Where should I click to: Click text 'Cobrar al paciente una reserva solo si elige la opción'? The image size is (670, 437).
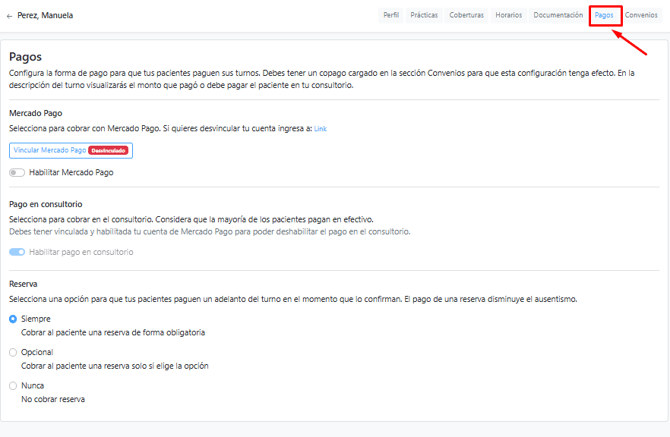[x=115, y=366]
